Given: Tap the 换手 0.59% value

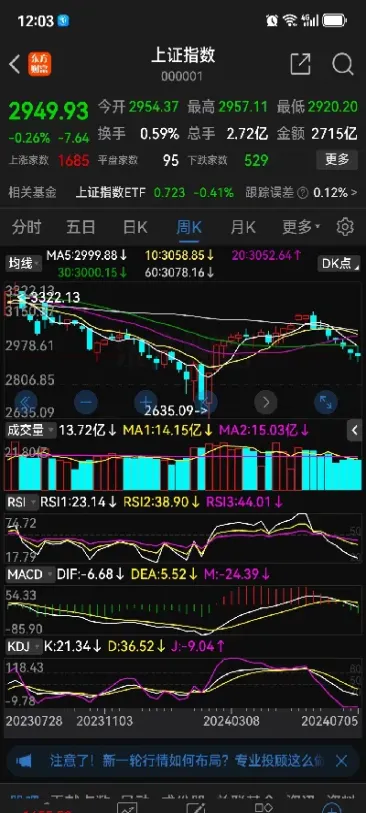Looking at the screenshot, I should tap(159, 134).
